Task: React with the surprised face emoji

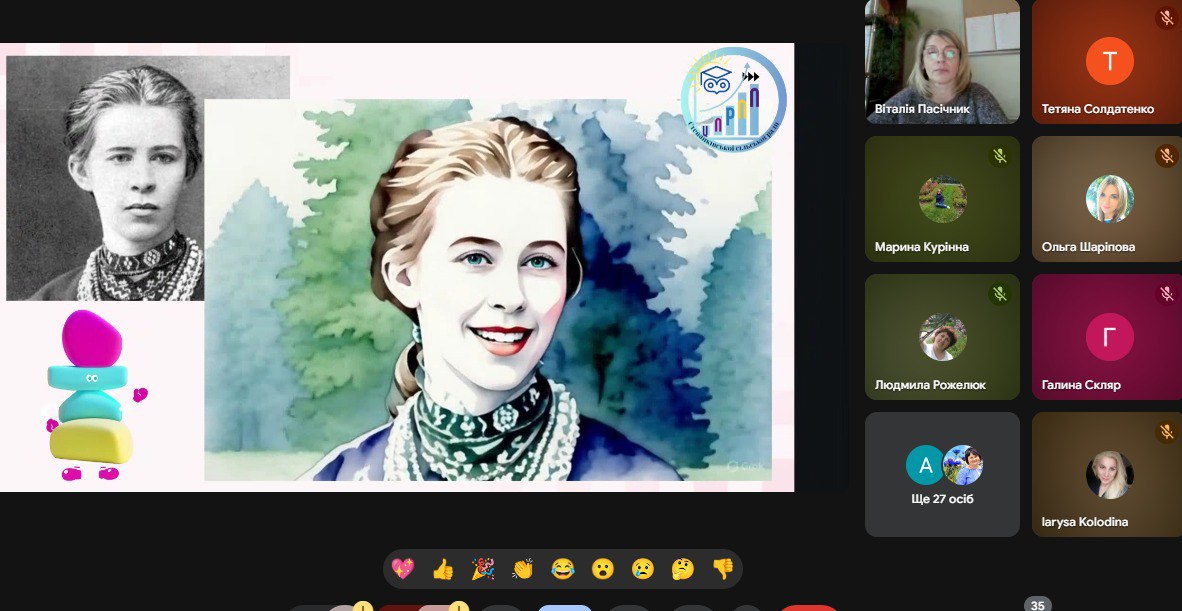Action: click(x=602, y=569)
